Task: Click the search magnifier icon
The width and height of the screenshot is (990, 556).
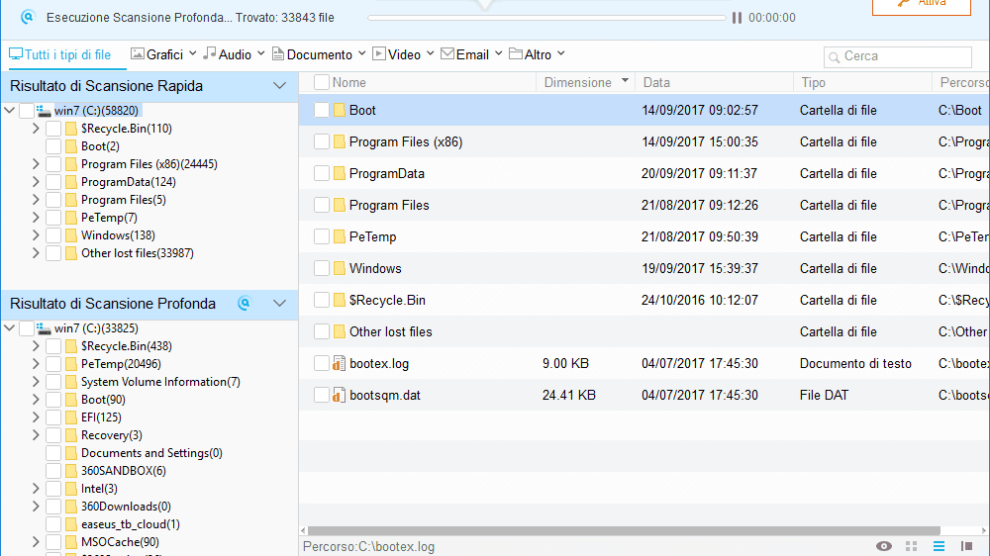Action: 834,57
